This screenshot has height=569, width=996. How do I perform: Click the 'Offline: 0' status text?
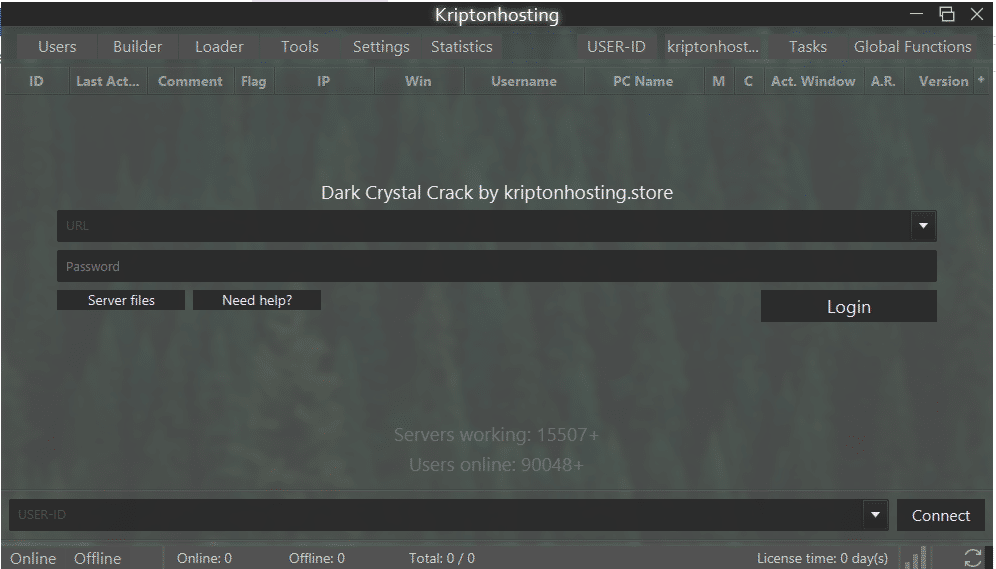tap(316, 558)
